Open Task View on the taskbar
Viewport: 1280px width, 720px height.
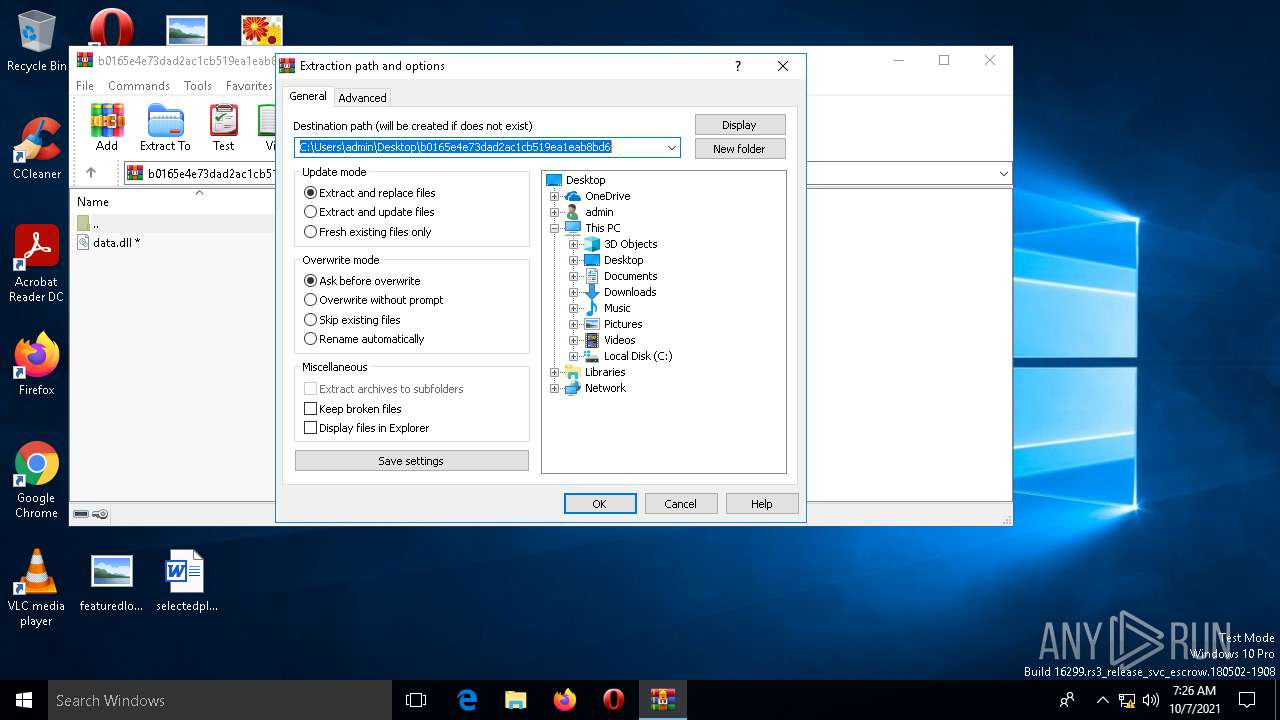pos(416,700)
